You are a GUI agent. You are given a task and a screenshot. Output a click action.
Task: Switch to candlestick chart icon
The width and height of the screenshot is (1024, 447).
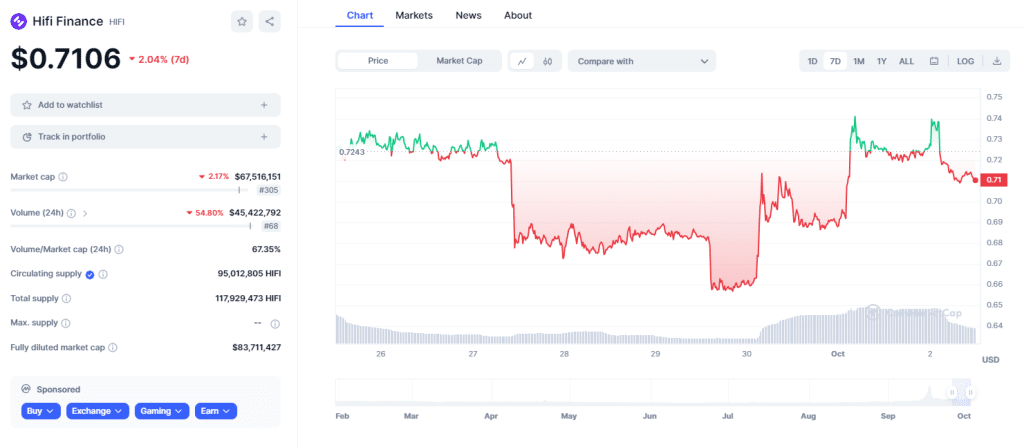coord(548,61)
